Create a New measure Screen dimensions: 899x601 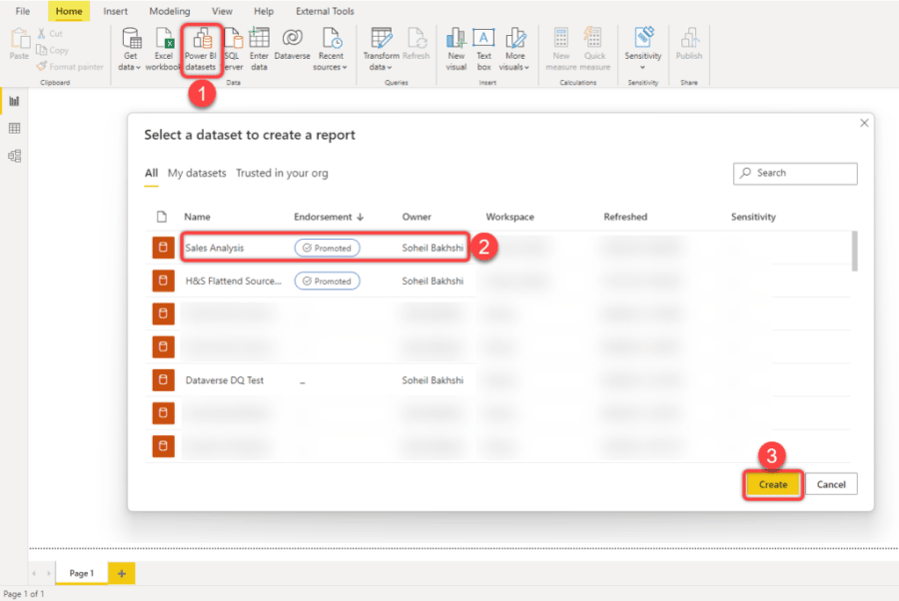tap(561, 49)
